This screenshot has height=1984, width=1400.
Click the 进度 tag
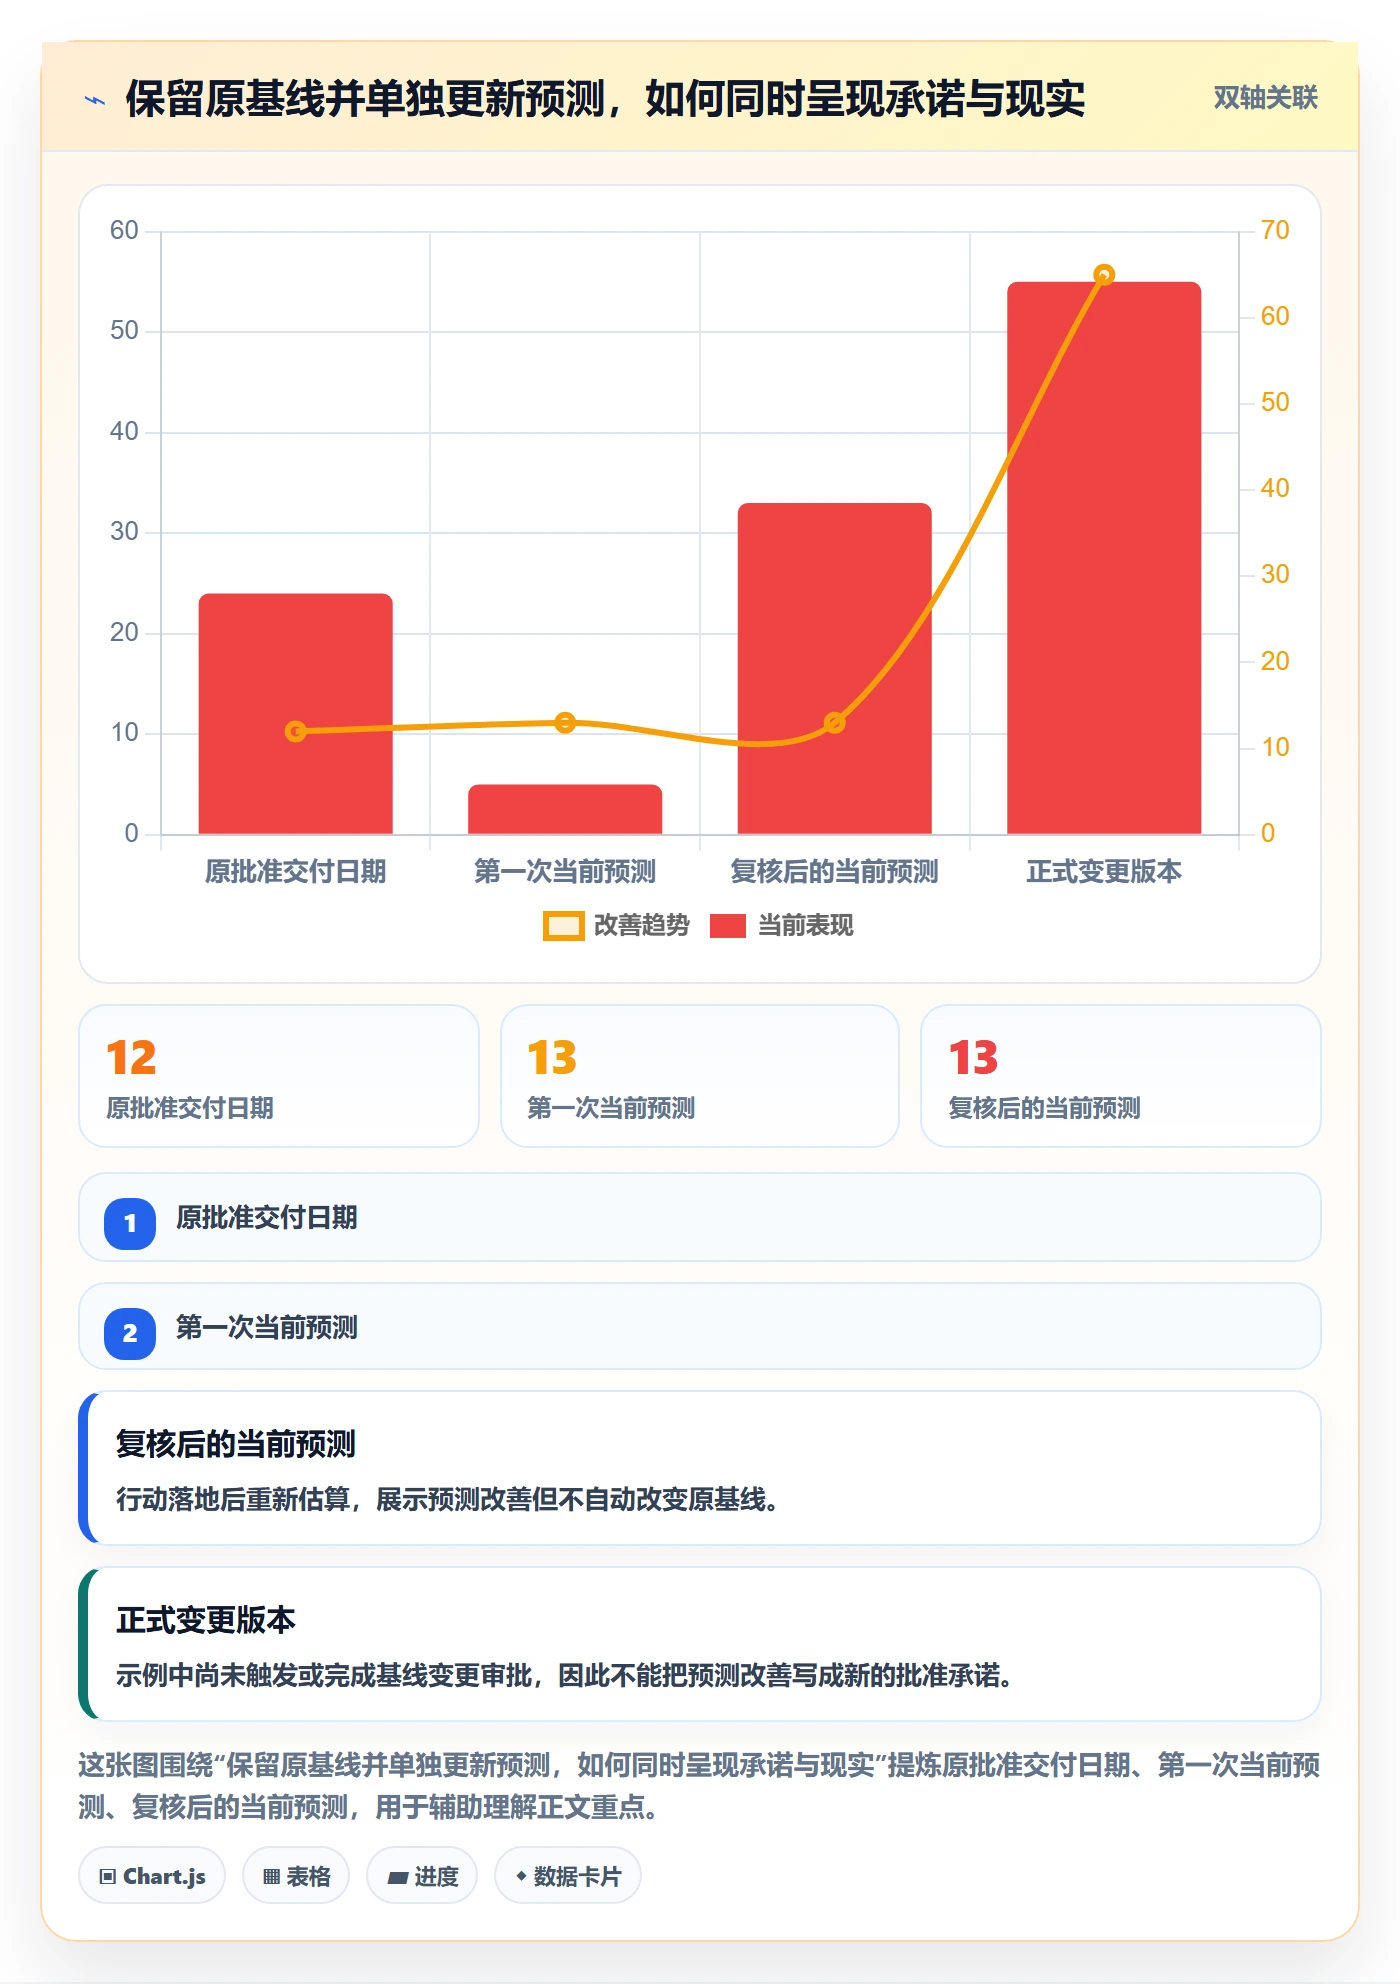[422, 1876]
